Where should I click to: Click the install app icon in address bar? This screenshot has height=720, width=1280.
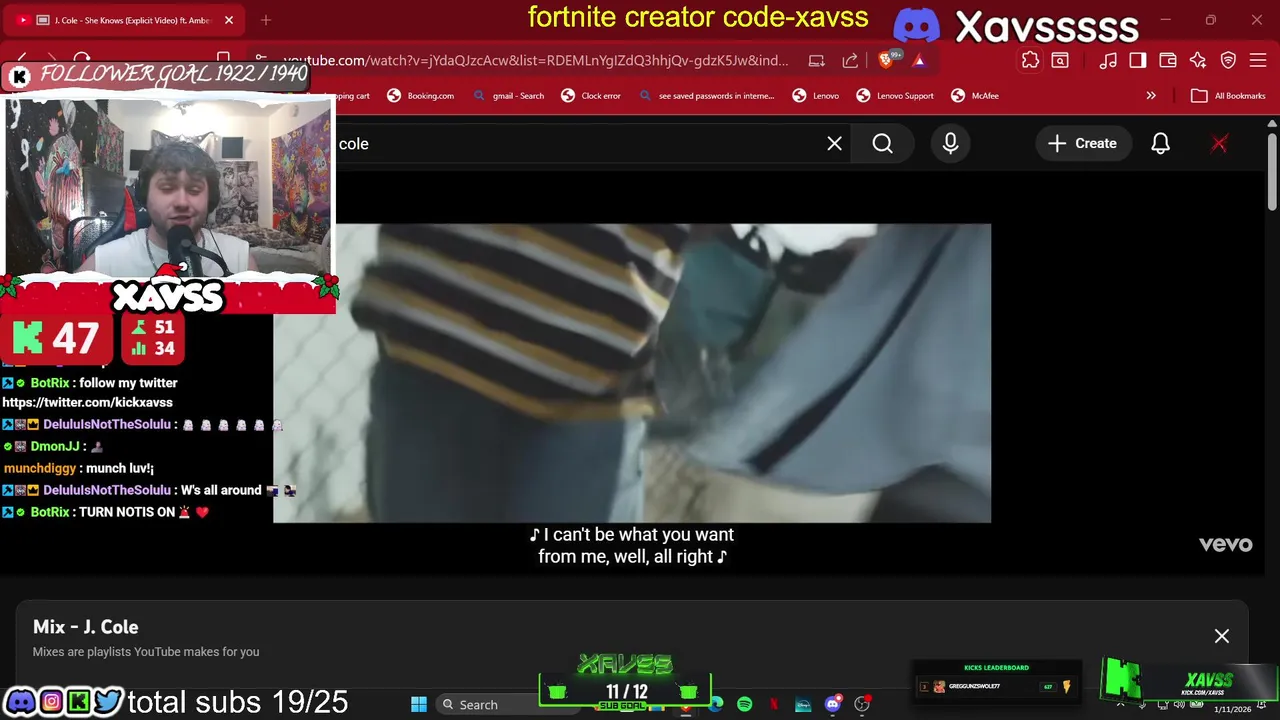click(x=817, y=60)
